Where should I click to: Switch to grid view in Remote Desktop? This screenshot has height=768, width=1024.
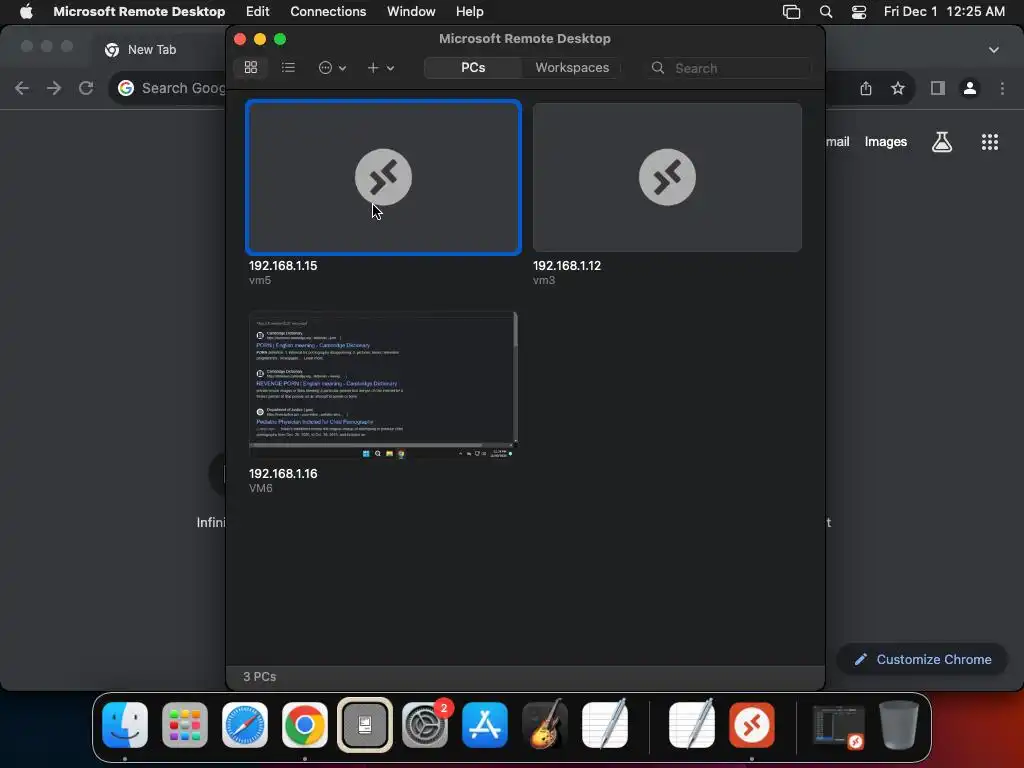[251, 67]
